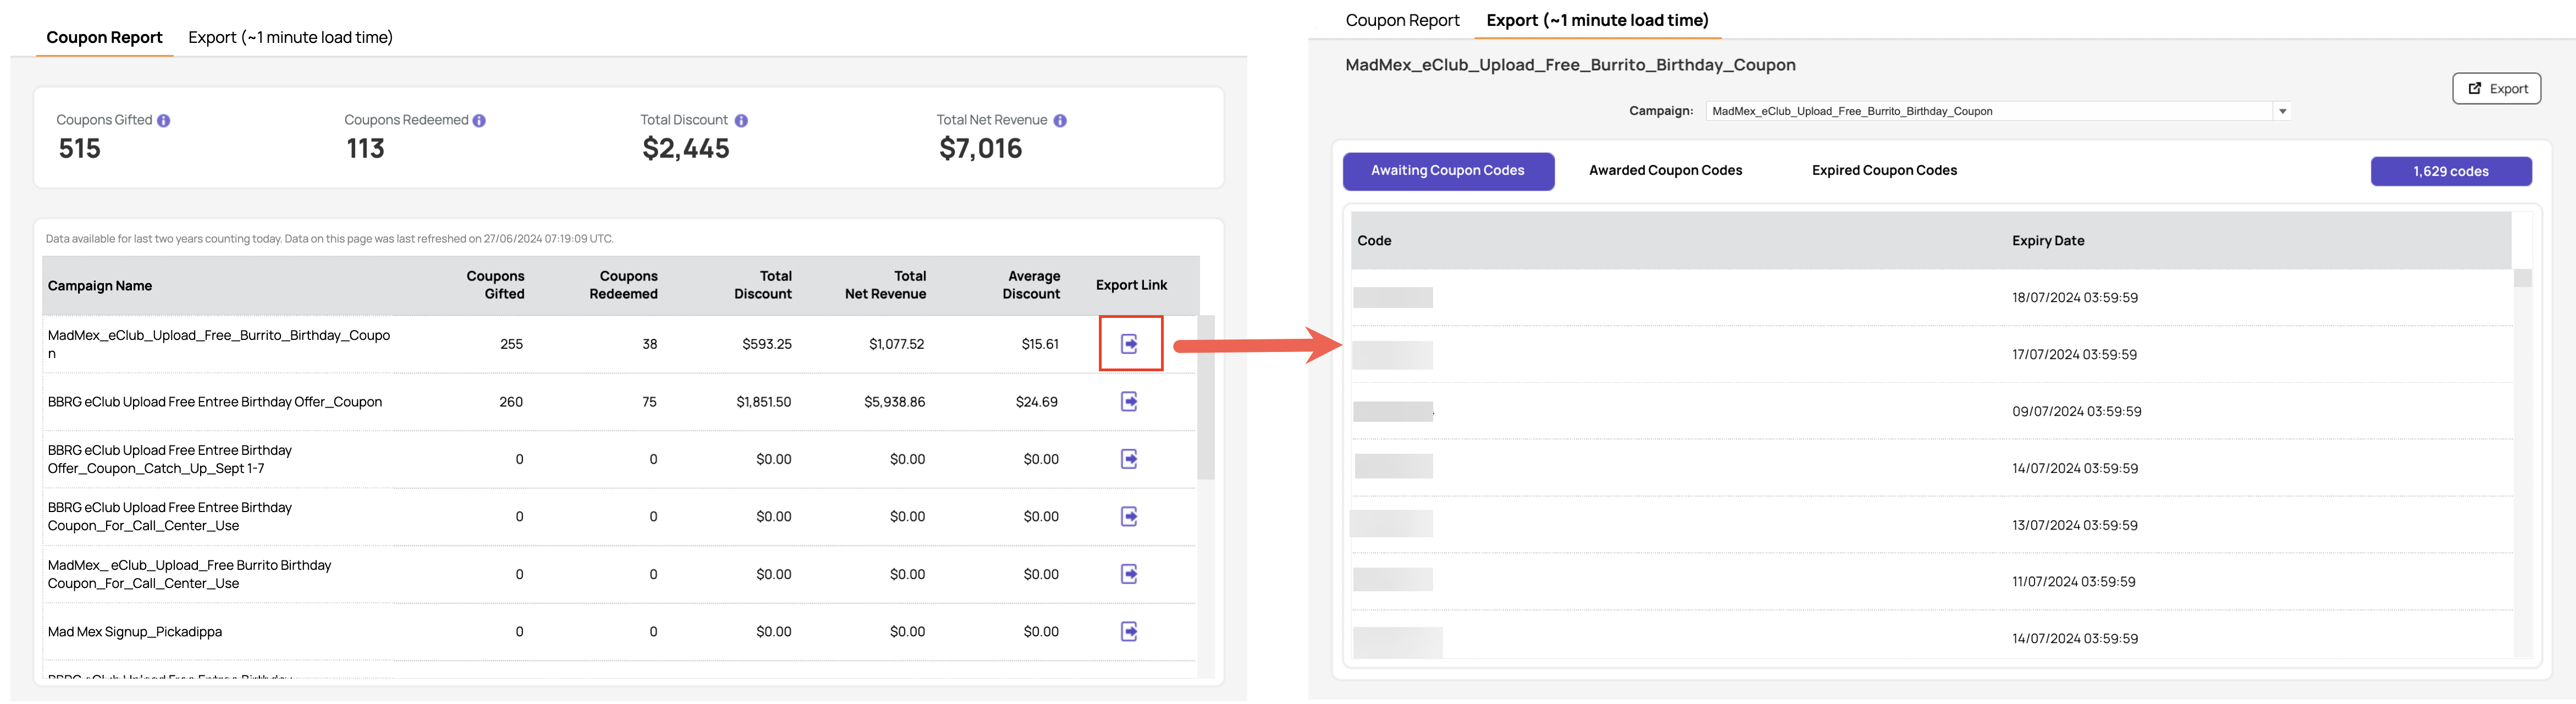Show info tooltip for Total Discount
This screenshot has height=704, width=2576.
pyautogui.click(x=741, y=121)
